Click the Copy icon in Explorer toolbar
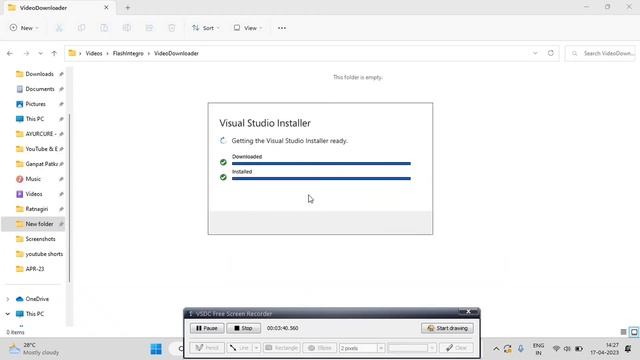 (82, 28)
